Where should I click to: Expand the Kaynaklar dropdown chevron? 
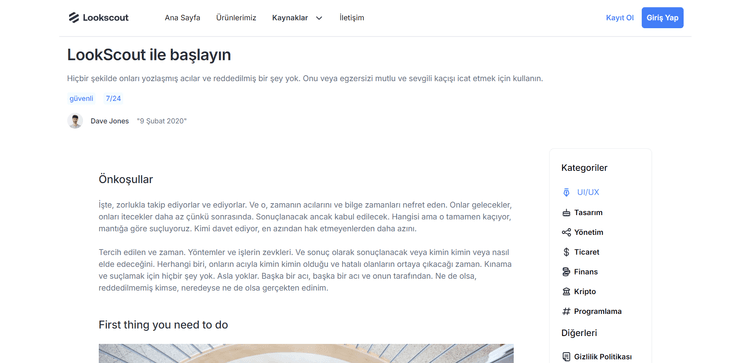pyautogui.click(x=319, y=18)
